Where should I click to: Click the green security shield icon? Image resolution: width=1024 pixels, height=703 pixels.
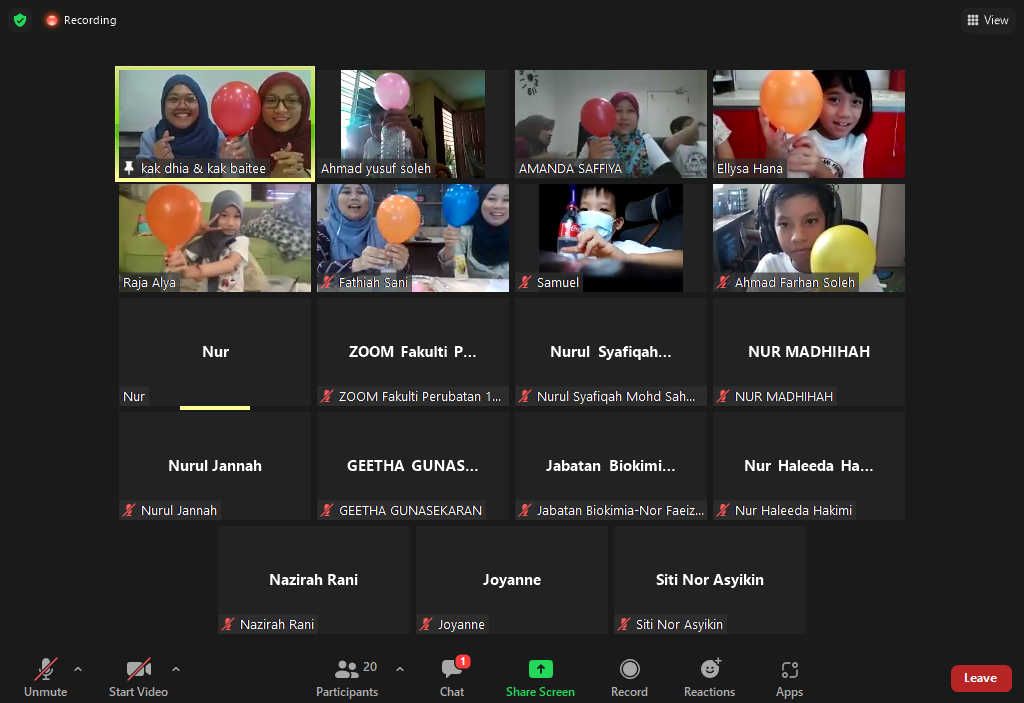(x=20, y=19)
